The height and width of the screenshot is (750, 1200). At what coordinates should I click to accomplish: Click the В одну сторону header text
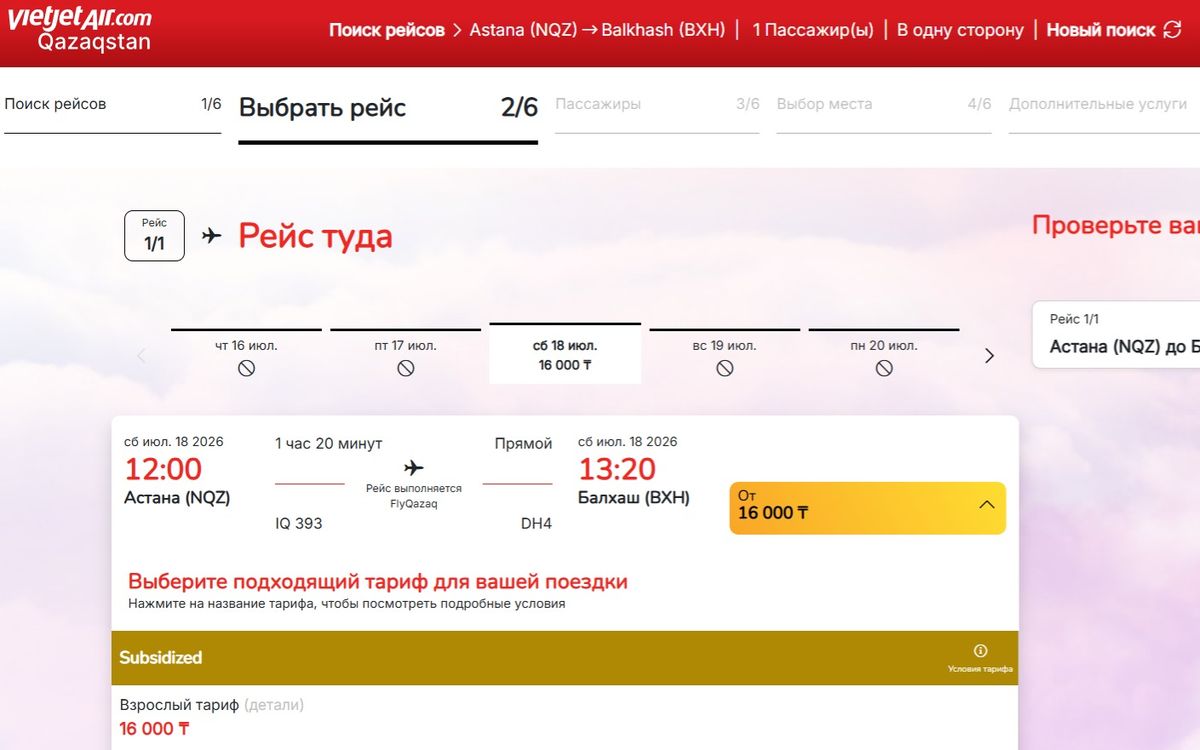[x=960, y=30]
